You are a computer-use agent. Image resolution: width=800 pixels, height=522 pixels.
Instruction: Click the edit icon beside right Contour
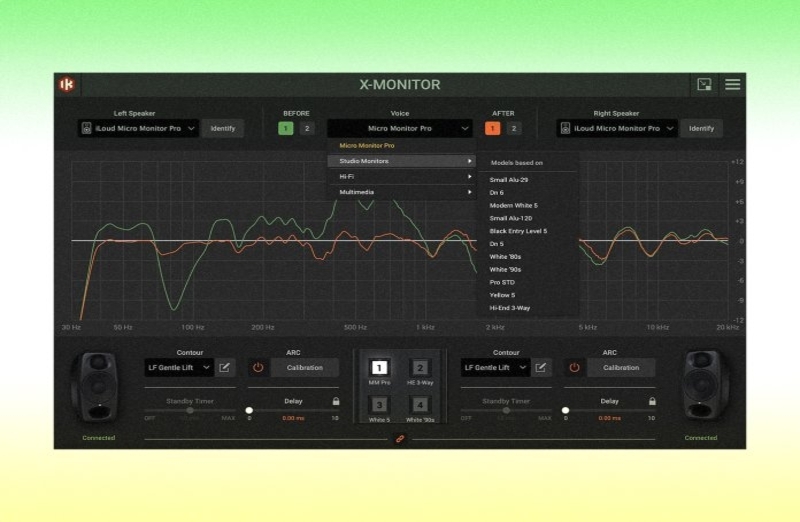tap(541, 367)
